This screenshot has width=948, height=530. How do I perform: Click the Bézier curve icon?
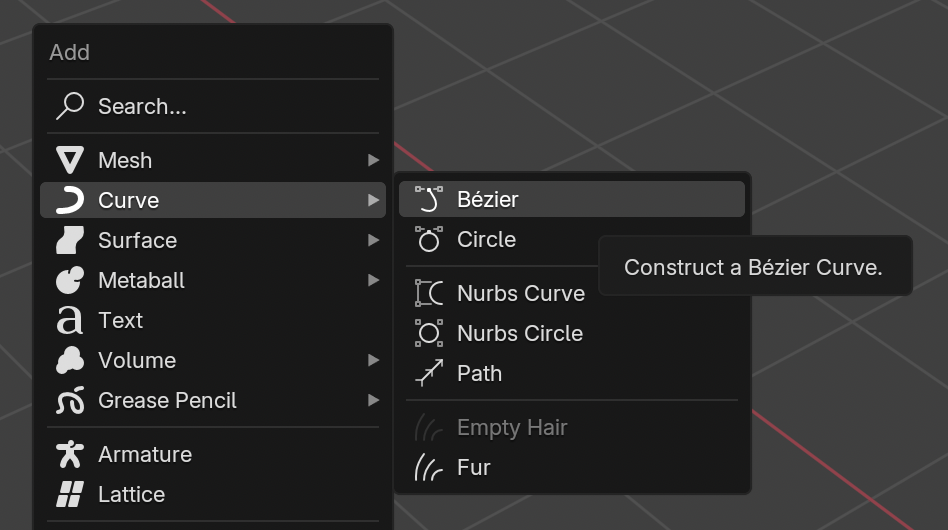click(x=429, y=199)
